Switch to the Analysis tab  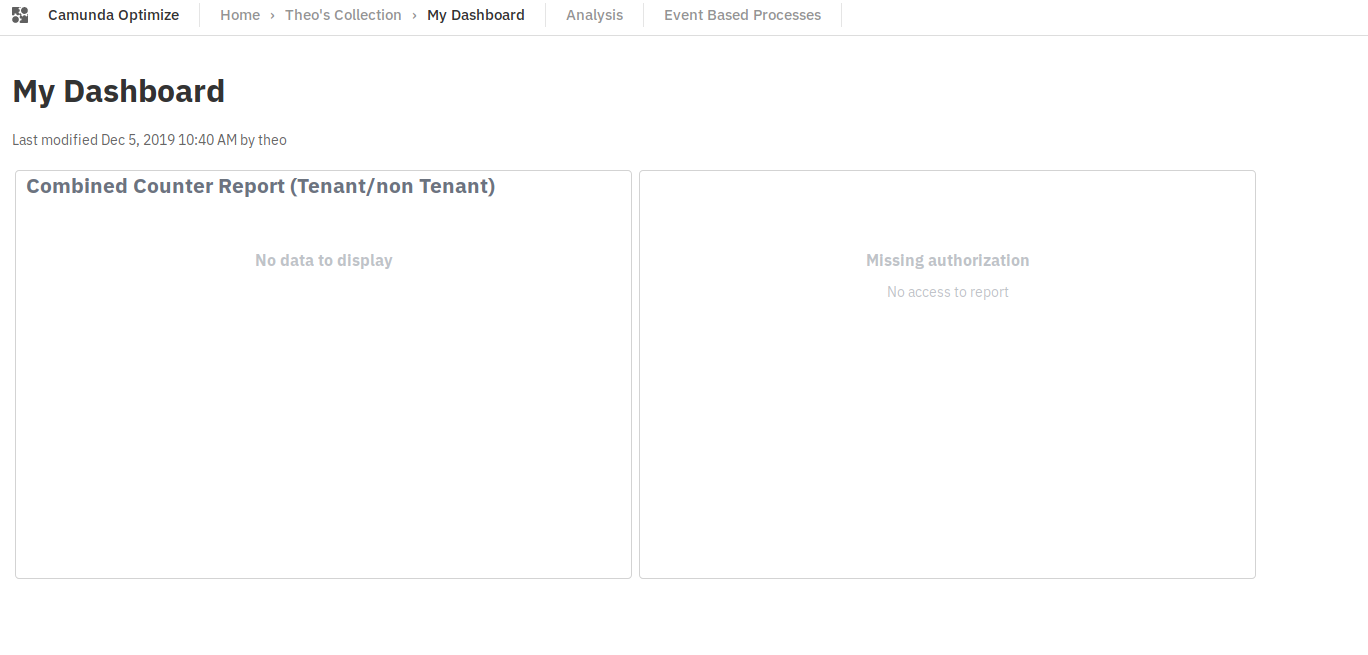[x=594, y=15]
